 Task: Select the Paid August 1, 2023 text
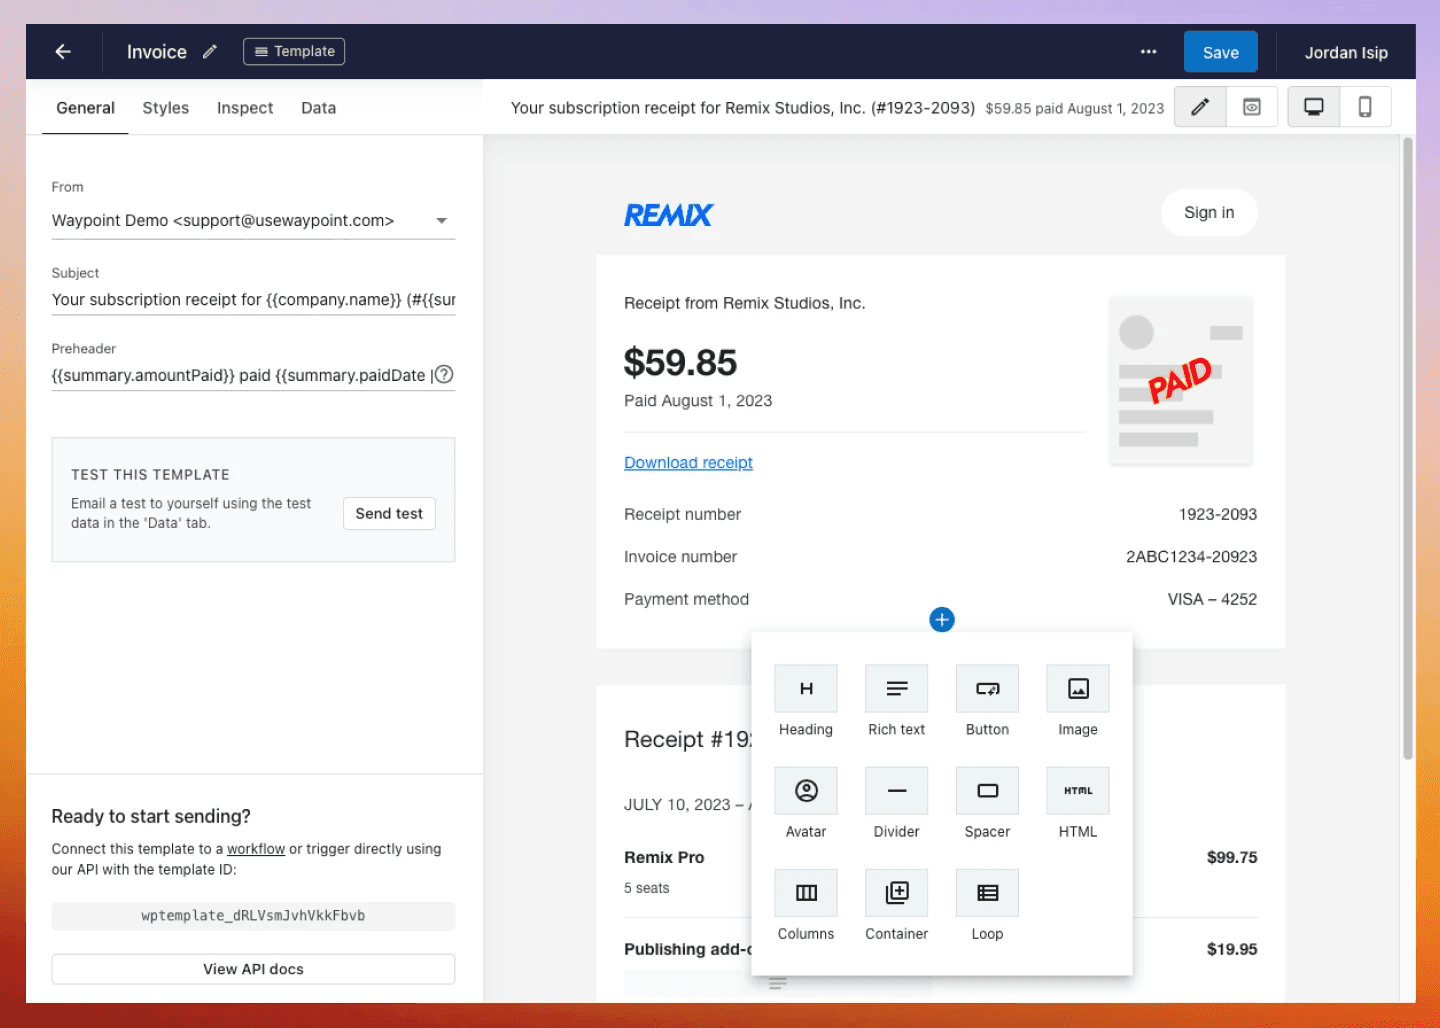[x=698, y=401]
